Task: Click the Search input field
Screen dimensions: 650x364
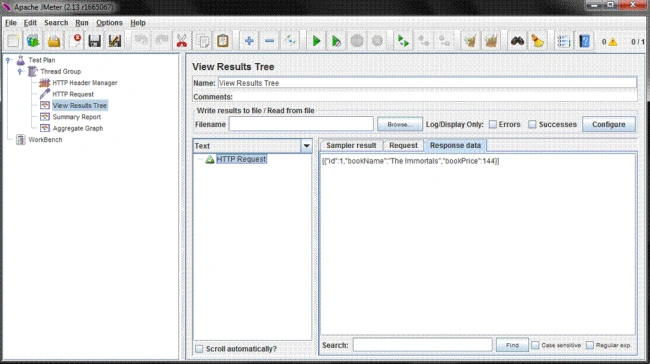Action: pos(422,345)
